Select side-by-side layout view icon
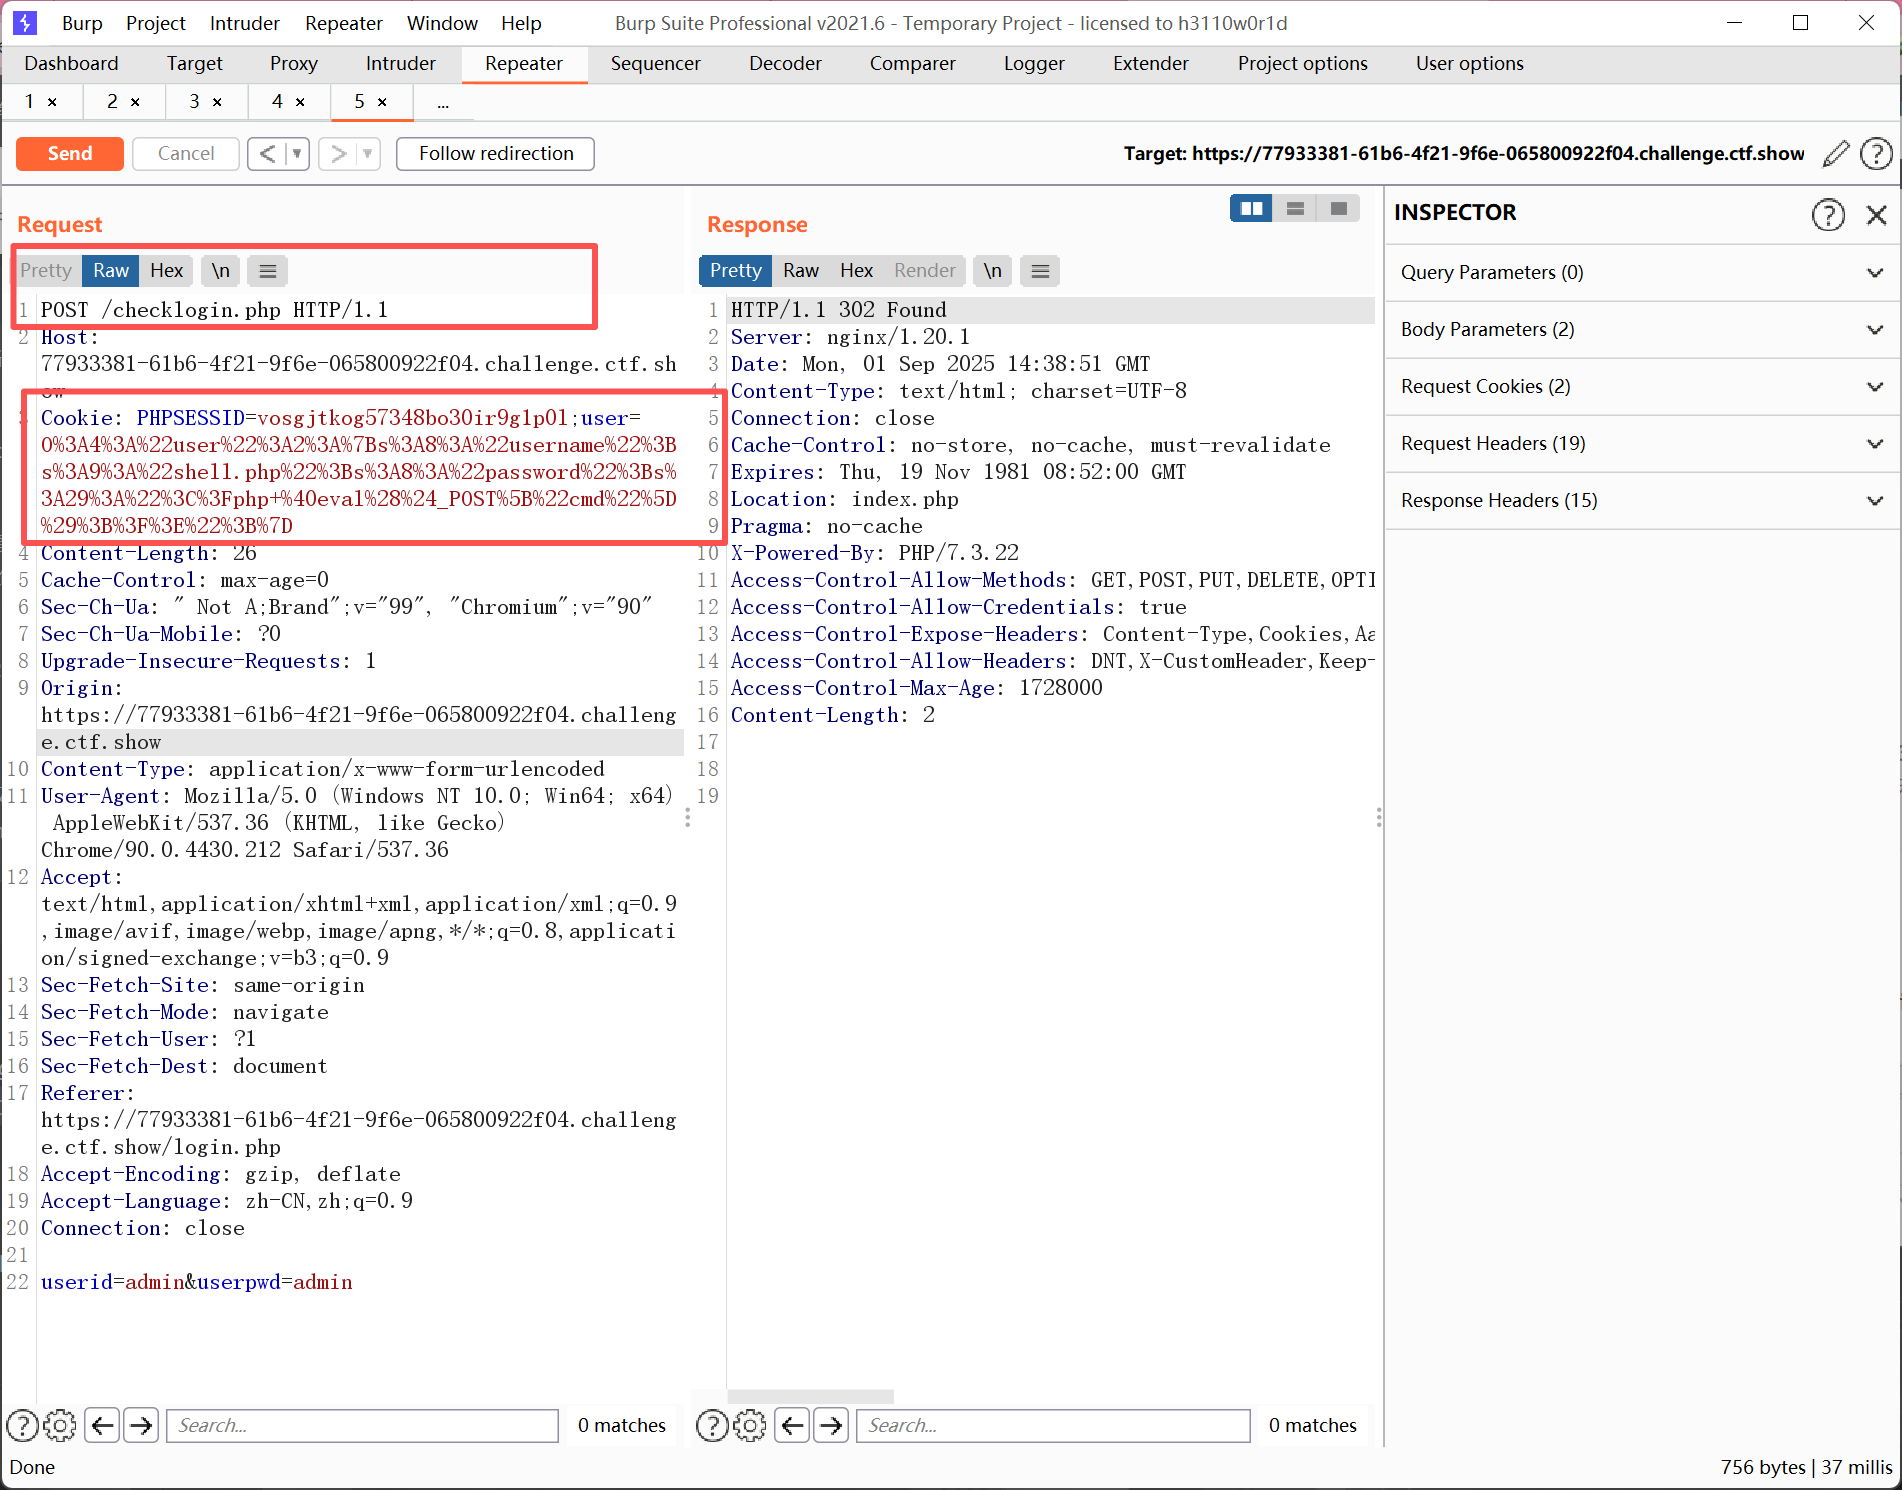 click(x=1251, y=208)
